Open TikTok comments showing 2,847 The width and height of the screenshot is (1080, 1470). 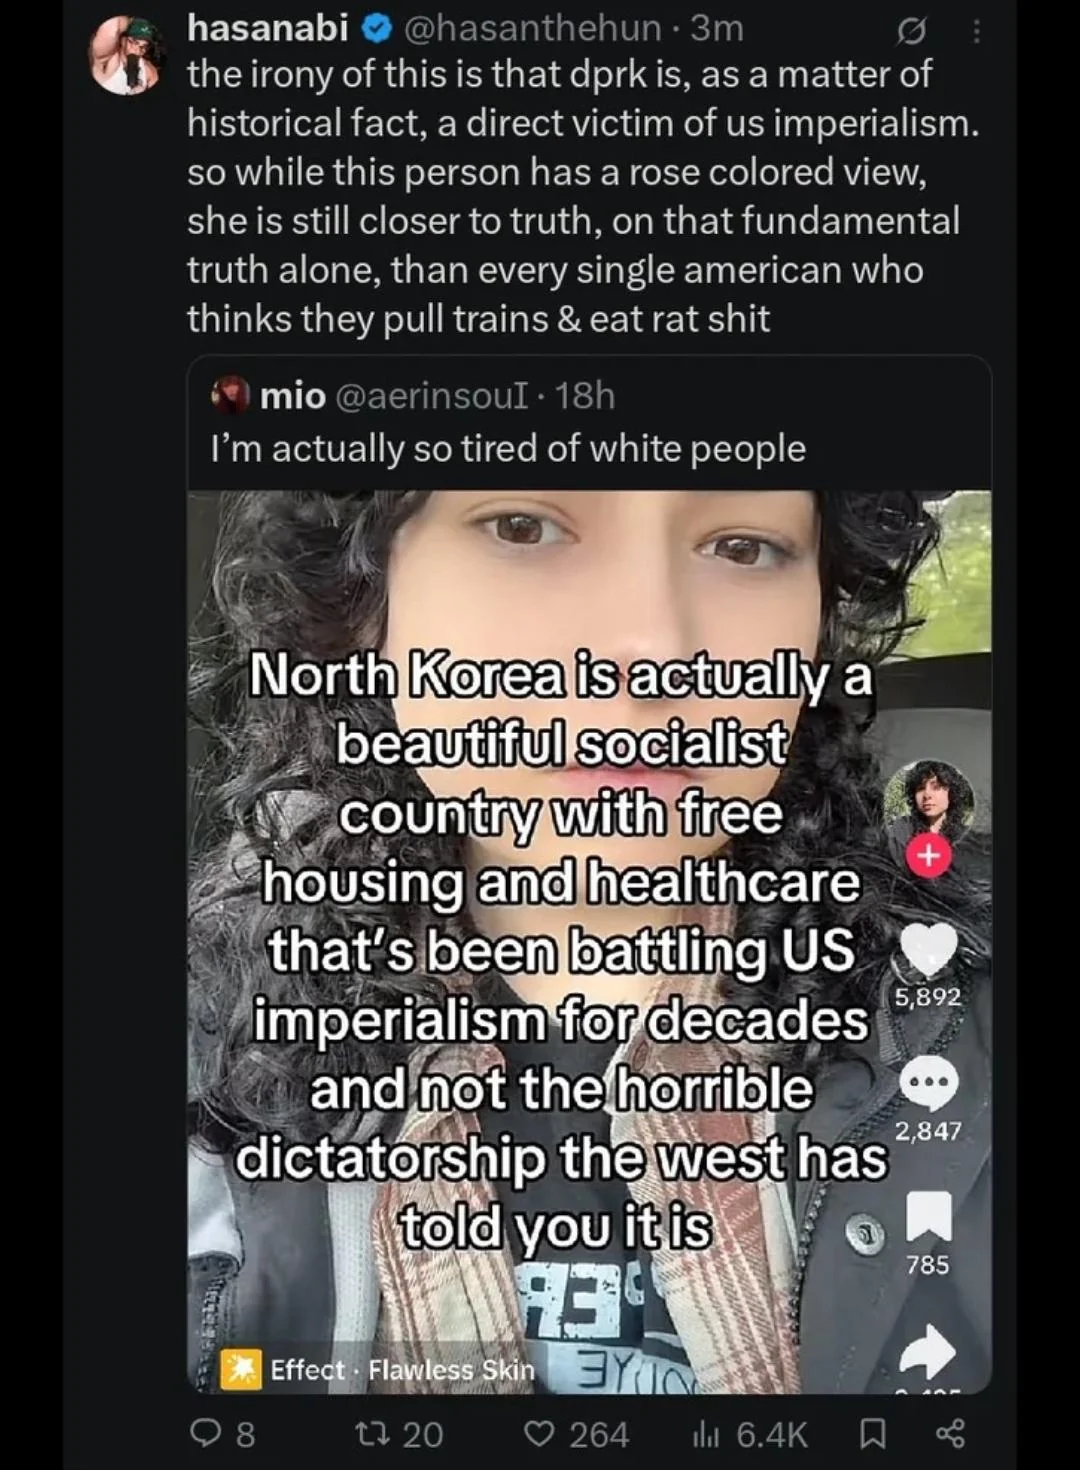pyautogui.click(x=929, y=1083)
